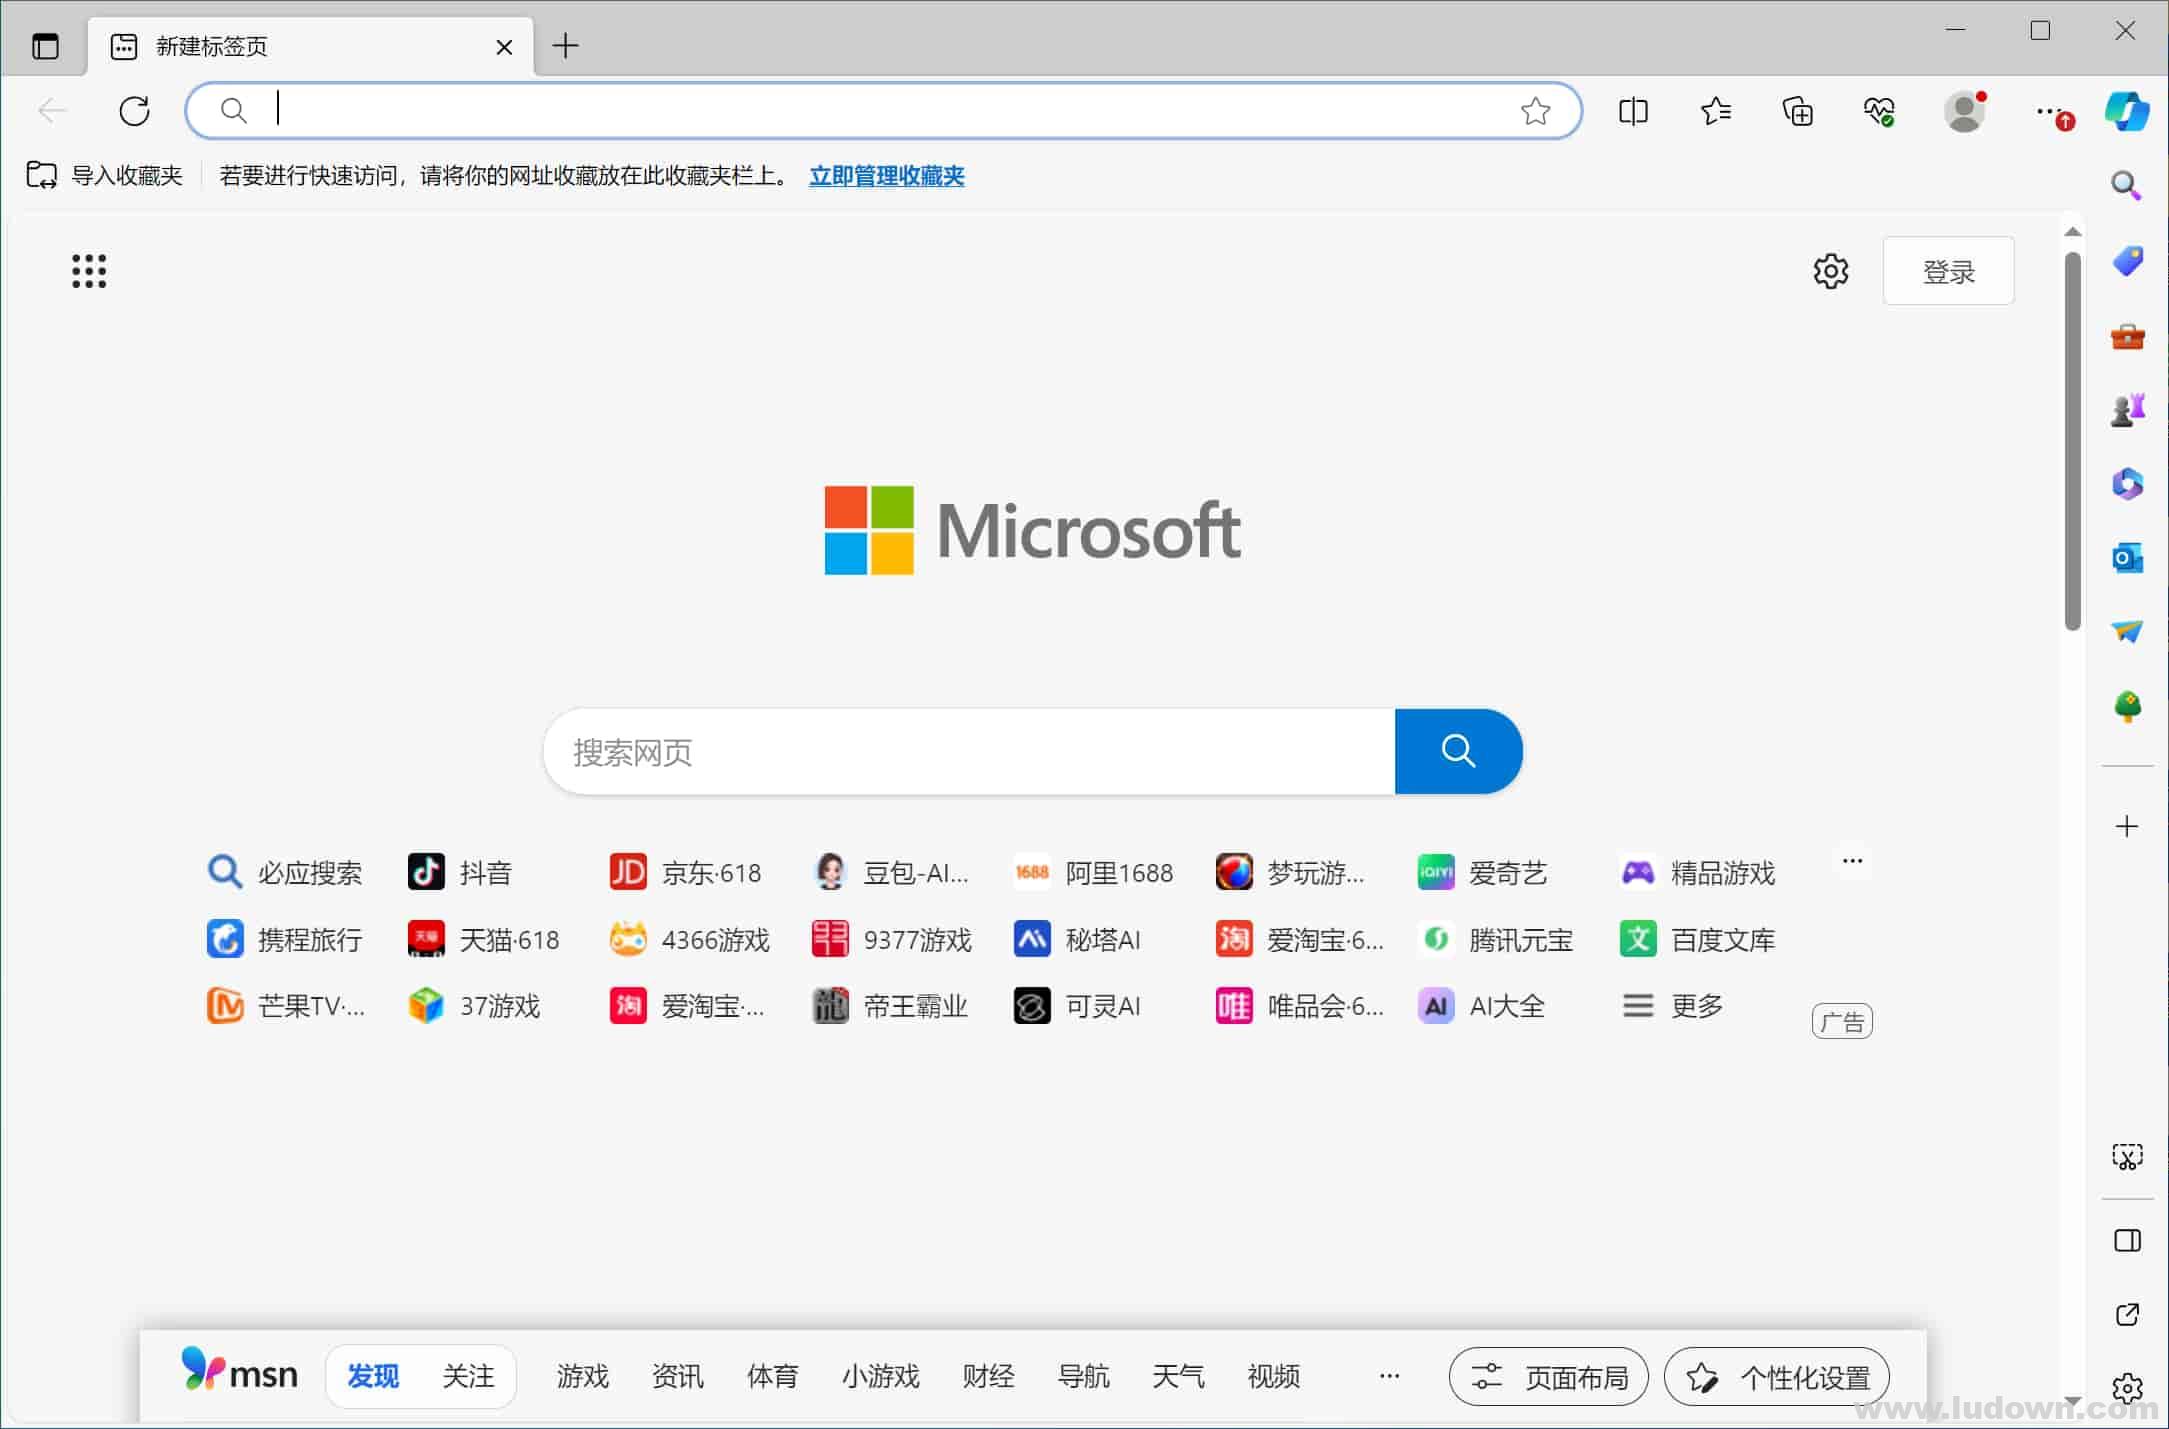Add a new sidebar app with plus
This screenshot has width=2169, height=1429.
pyautogui.click(x=2127, y=826)
